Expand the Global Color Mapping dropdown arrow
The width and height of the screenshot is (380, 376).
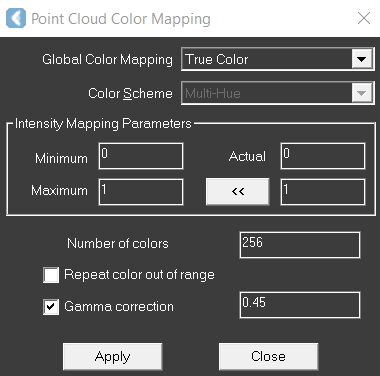[x=362, y=59]
